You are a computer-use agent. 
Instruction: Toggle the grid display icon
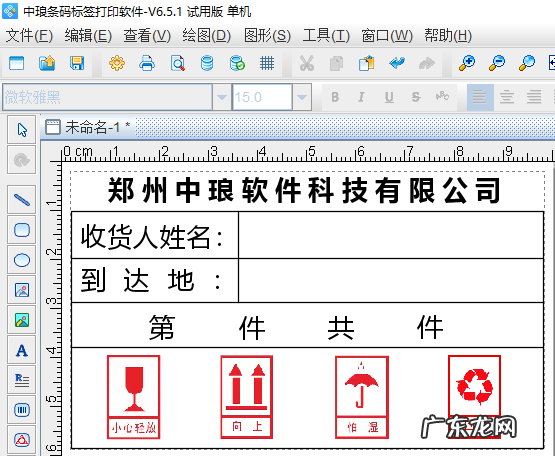[267, 63]
